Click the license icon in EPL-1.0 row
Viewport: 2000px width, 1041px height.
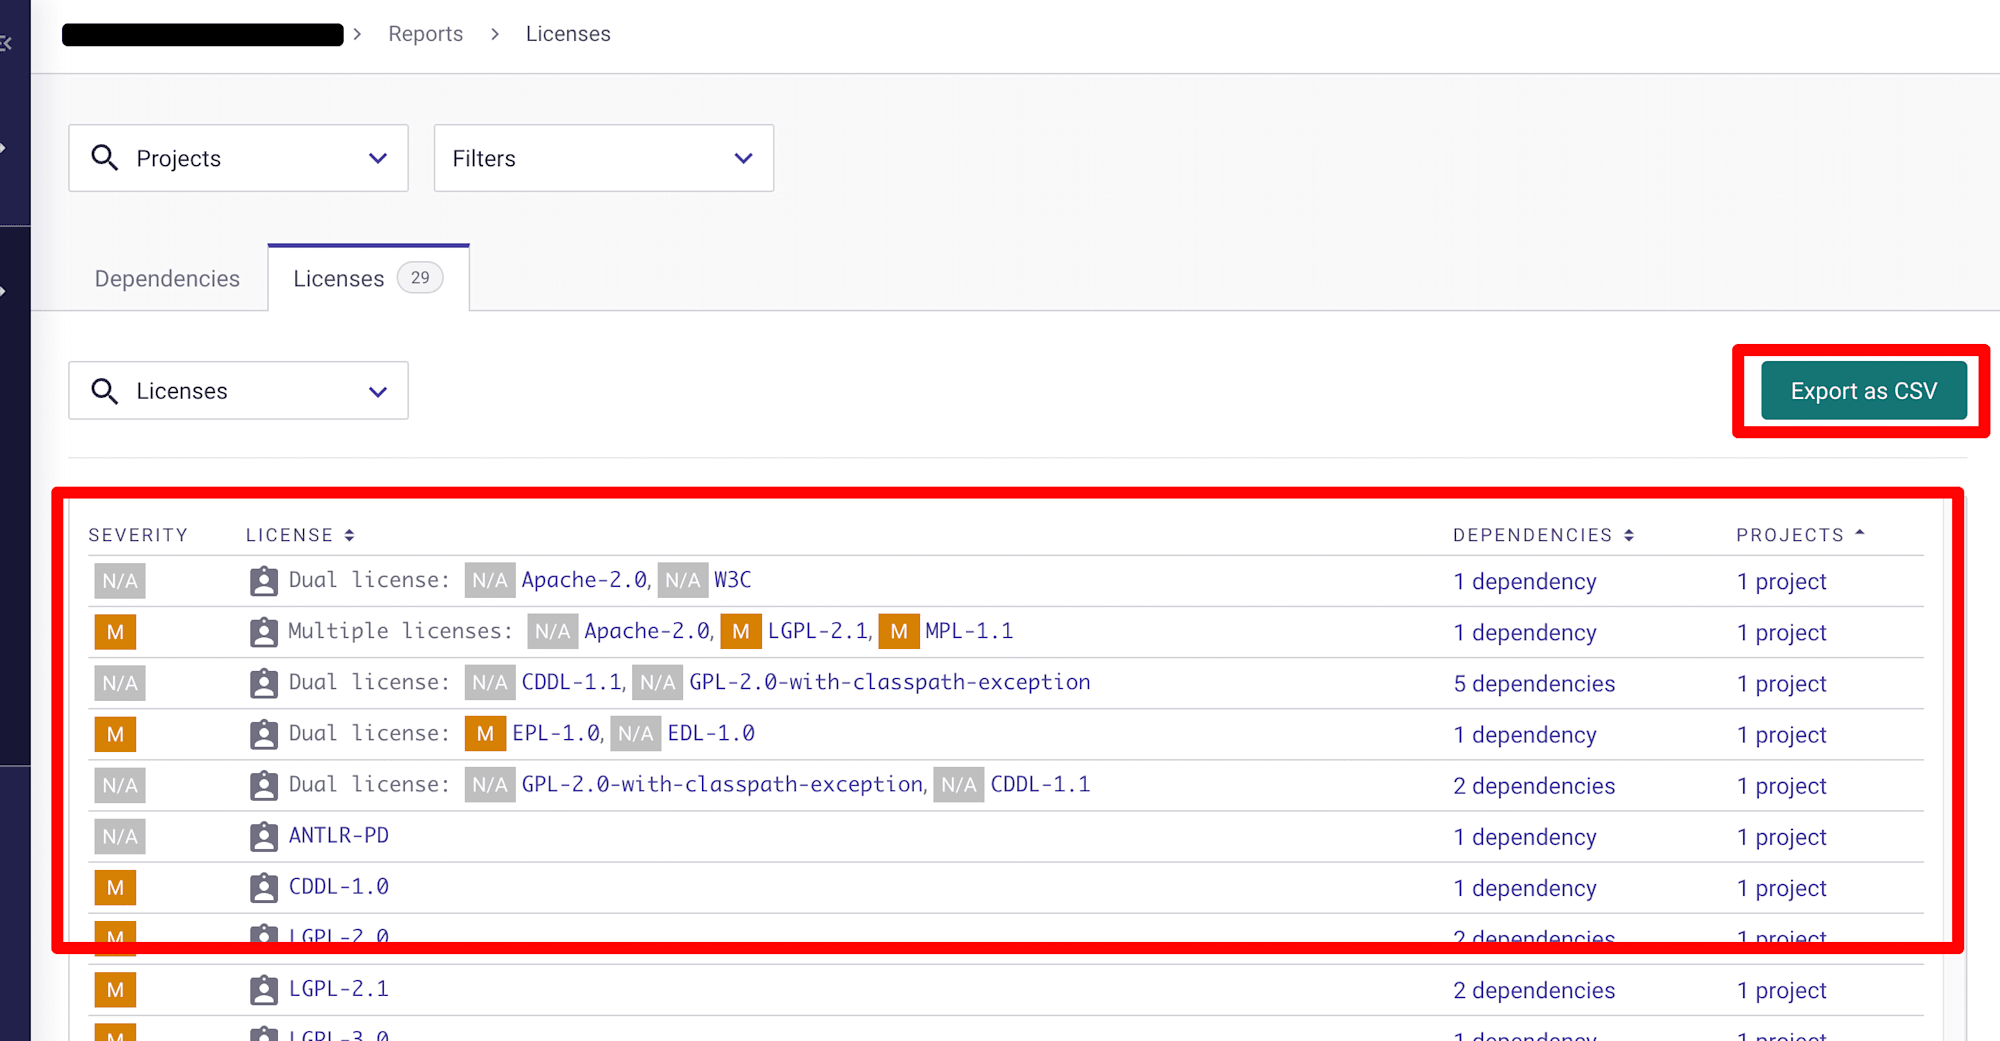[263, 734]
